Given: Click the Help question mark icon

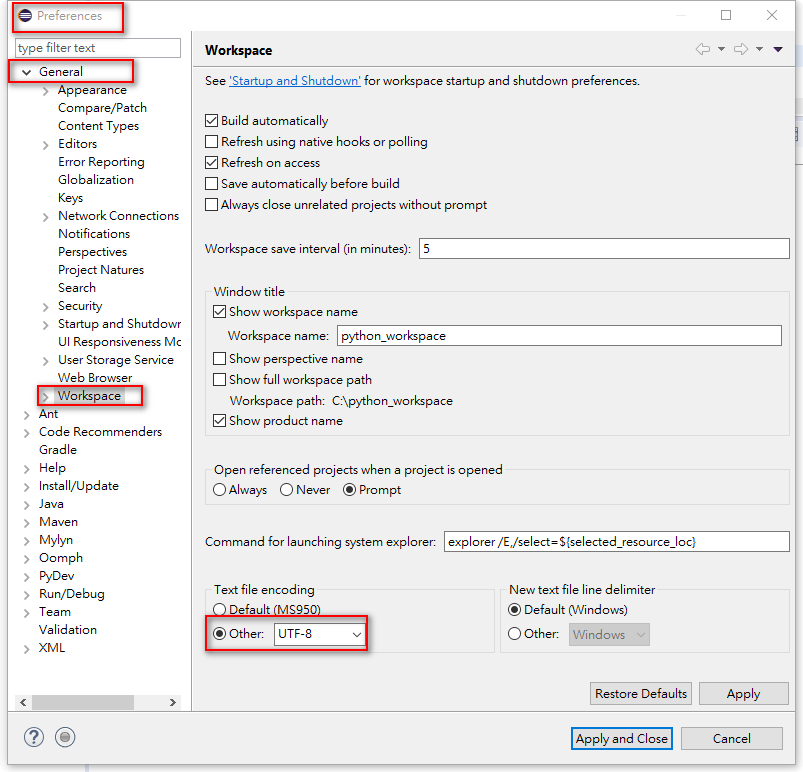Looking at the screenshot, I should [34, 737].
